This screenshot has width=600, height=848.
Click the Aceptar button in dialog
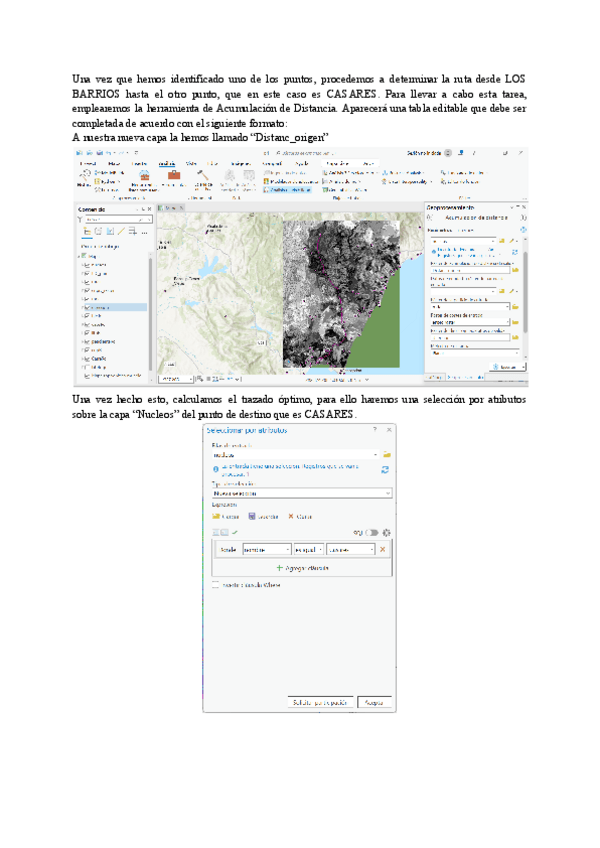tap(374, 701)
